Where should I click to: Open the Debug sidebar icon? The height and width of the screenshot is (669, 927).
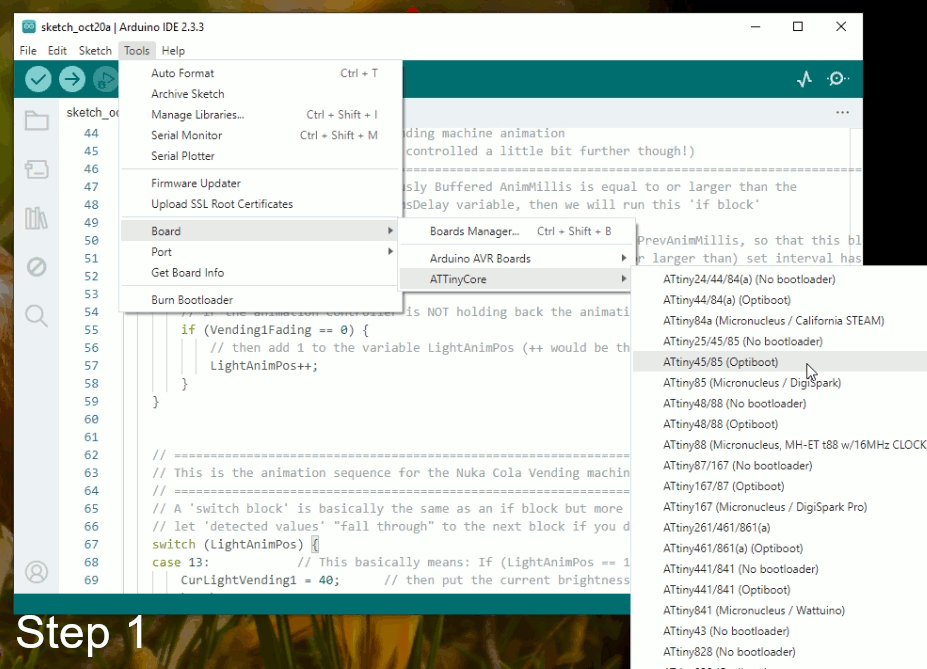pyautogui.click(x=37, y=267)
